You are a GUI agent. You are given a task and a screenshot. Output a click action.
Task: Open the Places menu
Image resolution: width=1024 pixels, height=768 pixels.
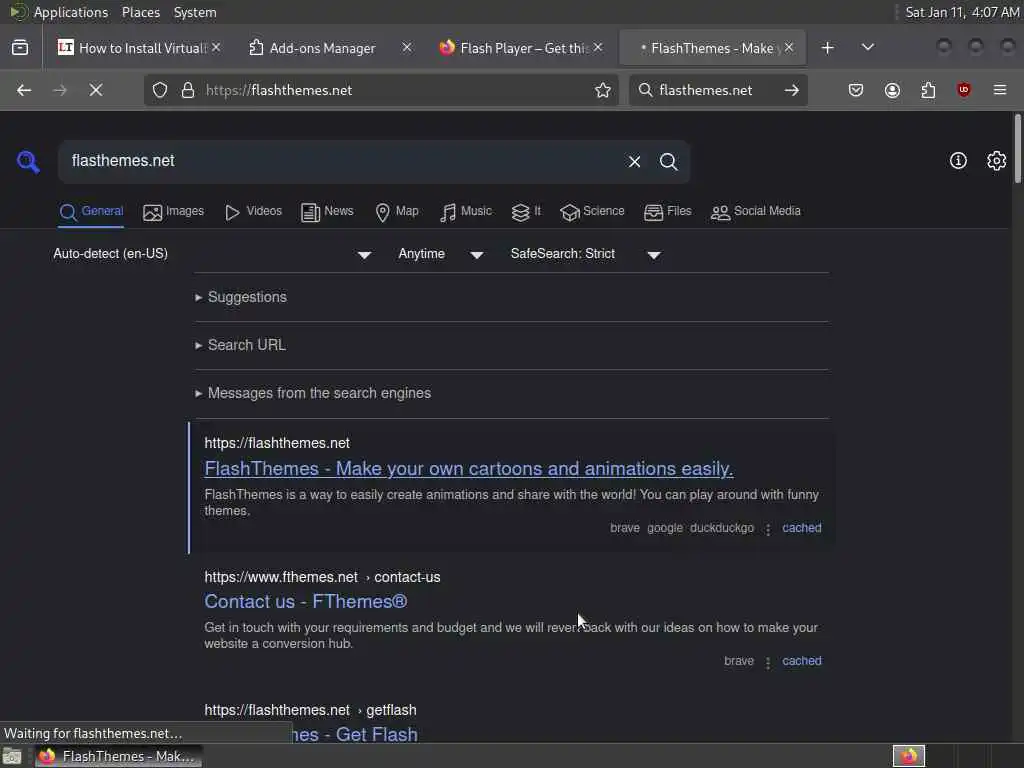tap(140, 12)
